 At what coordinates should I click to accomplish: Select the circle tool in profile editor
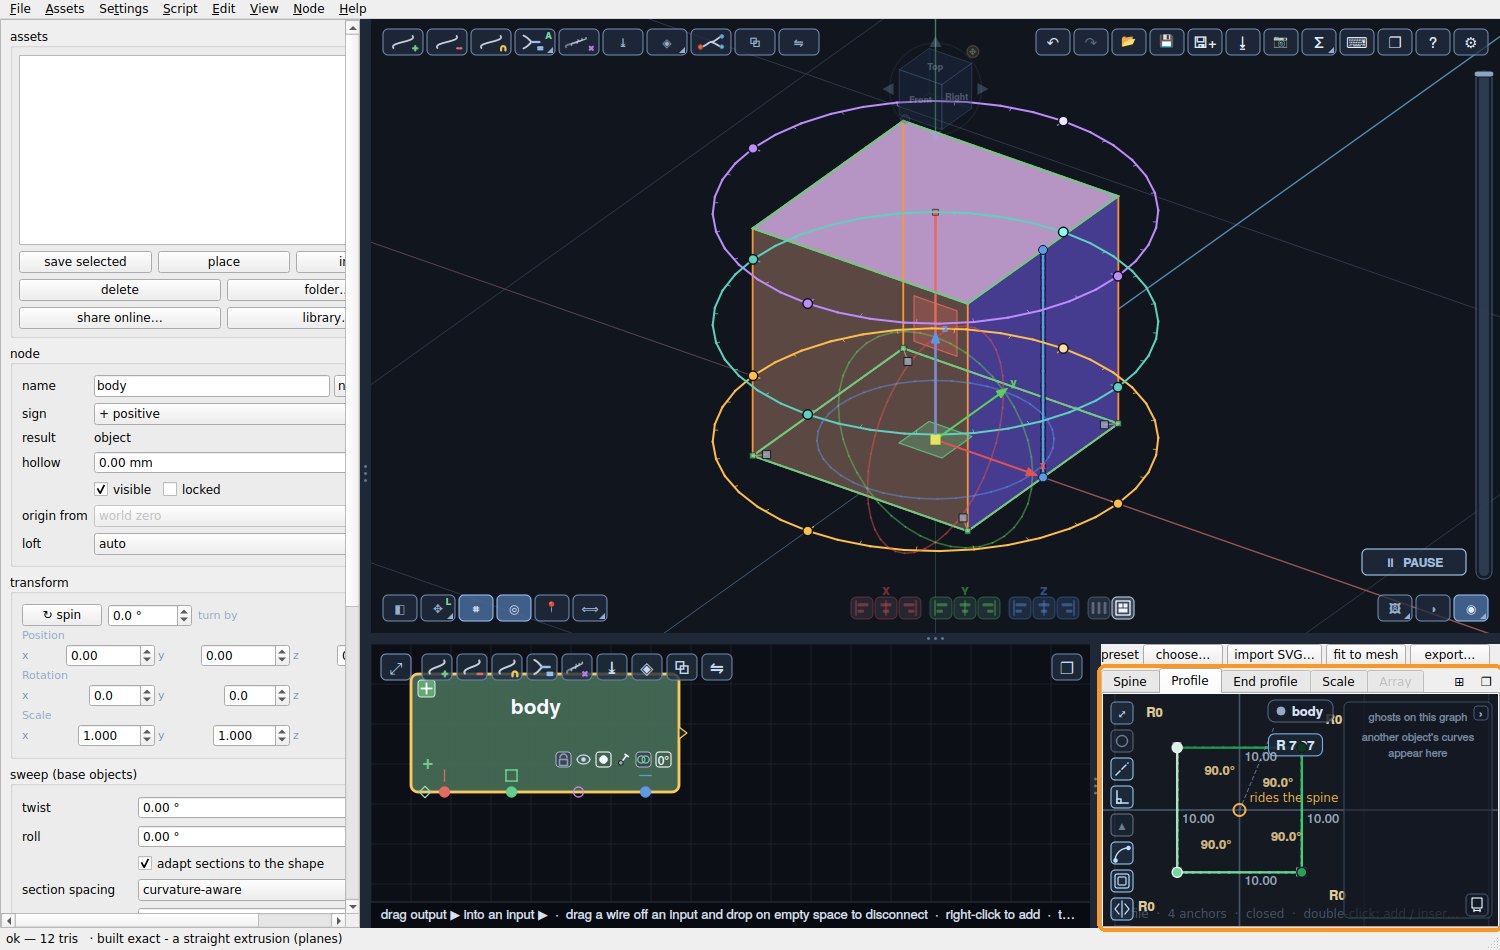click(x=1122, y=741)
